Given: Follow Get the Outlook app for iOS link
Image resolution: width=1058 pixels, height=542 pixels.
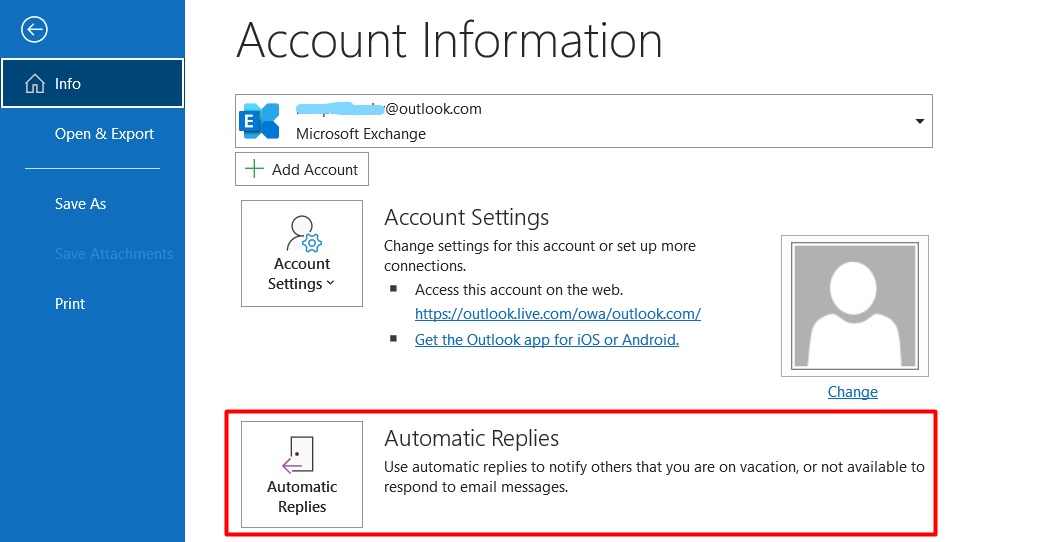Looking at the screenshot, I should (x=547, y=340).
